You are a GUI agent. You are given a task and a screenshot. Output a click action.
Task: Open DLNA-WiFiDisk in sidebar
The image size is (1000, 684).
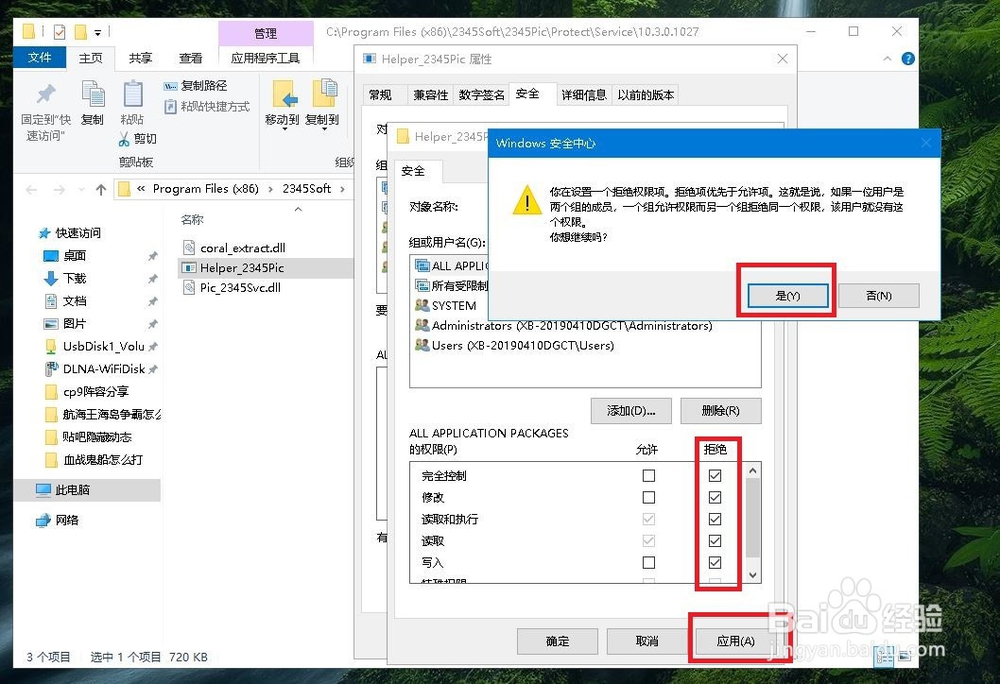coord(103,369)
